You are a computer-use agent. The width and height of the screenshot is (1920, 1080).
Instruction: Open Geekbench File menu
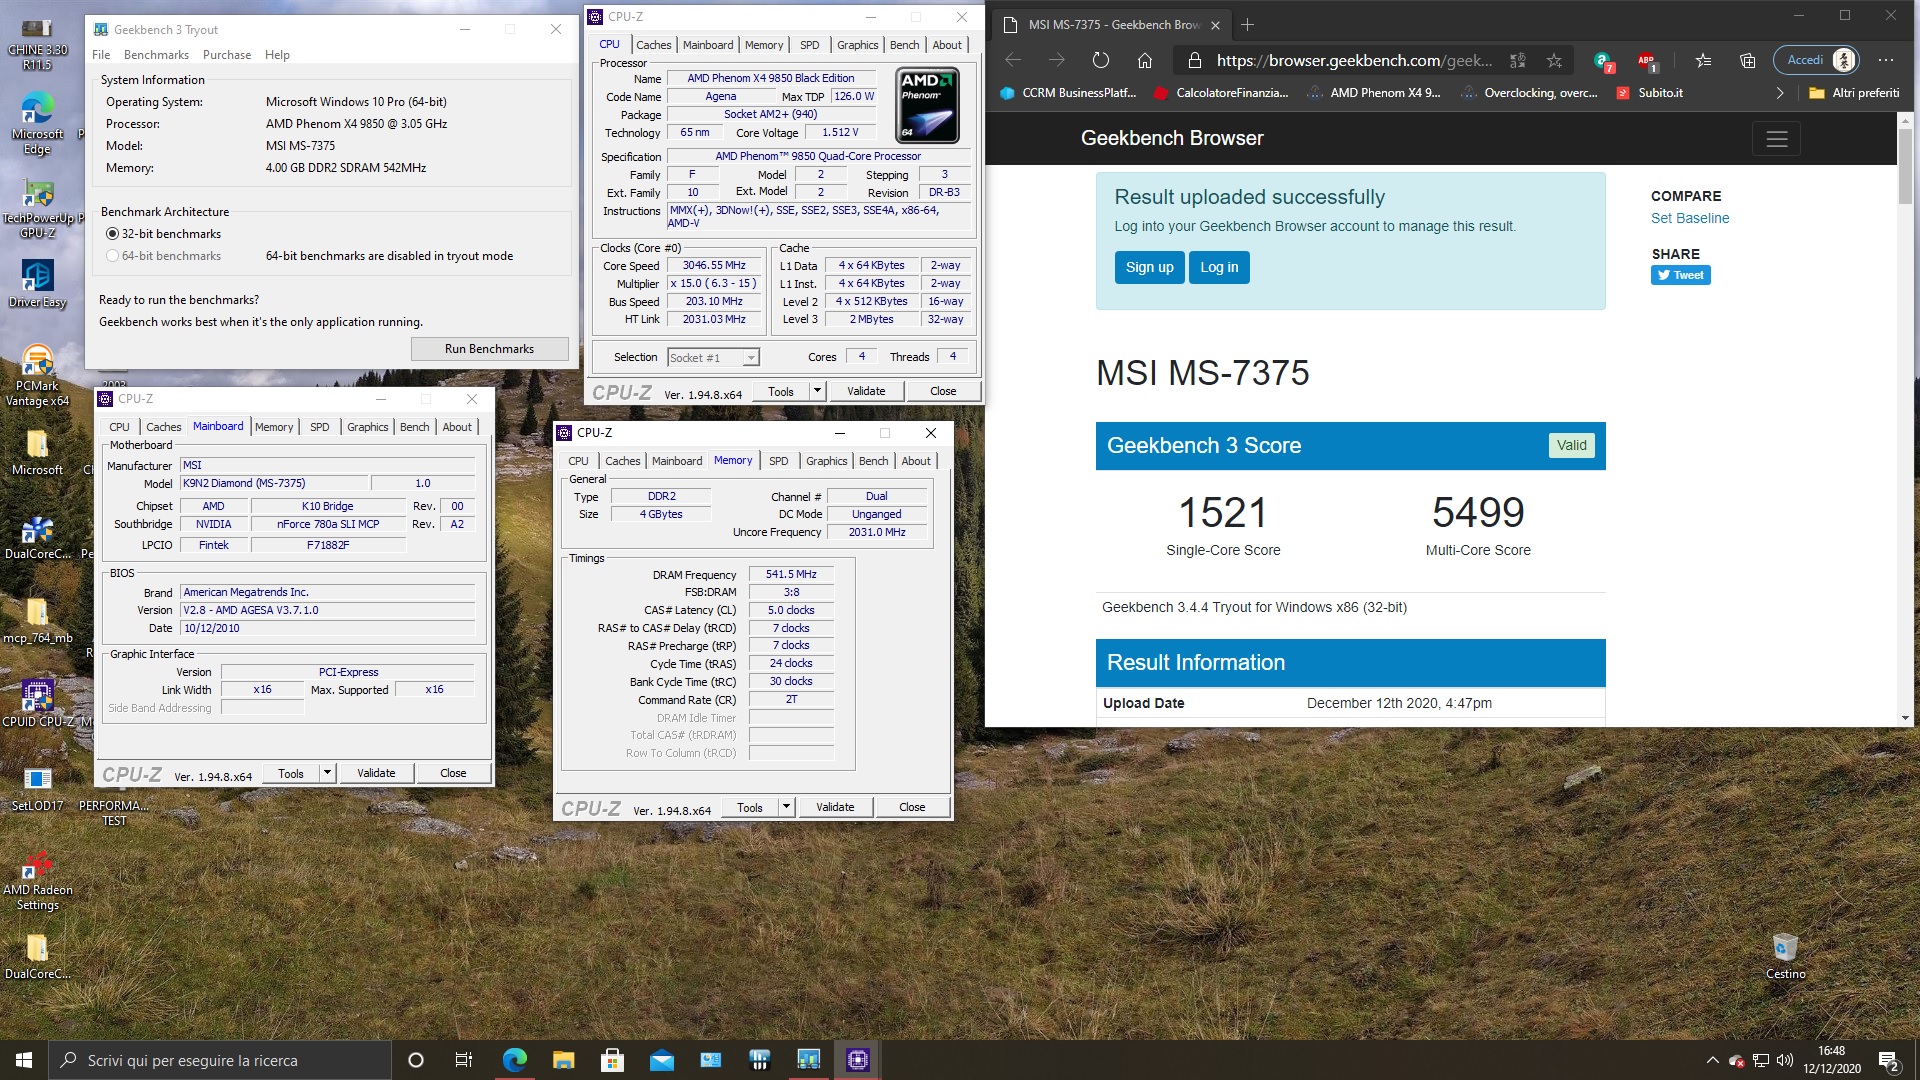click(x=101, y=55)
